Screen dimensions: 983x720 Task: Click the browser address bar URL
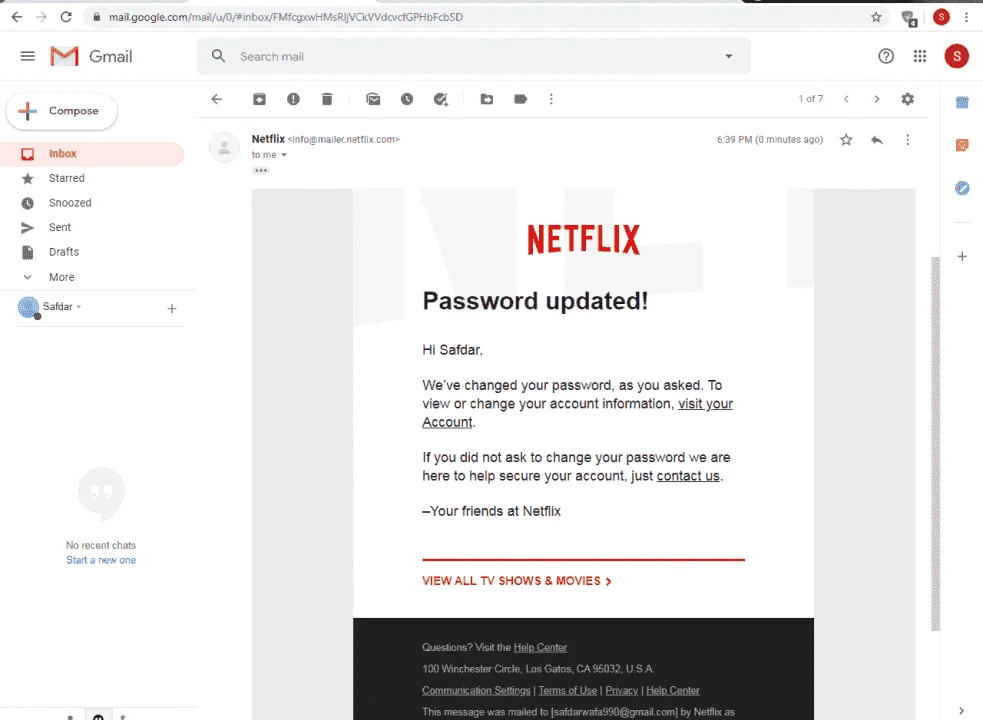coord(285,17)
